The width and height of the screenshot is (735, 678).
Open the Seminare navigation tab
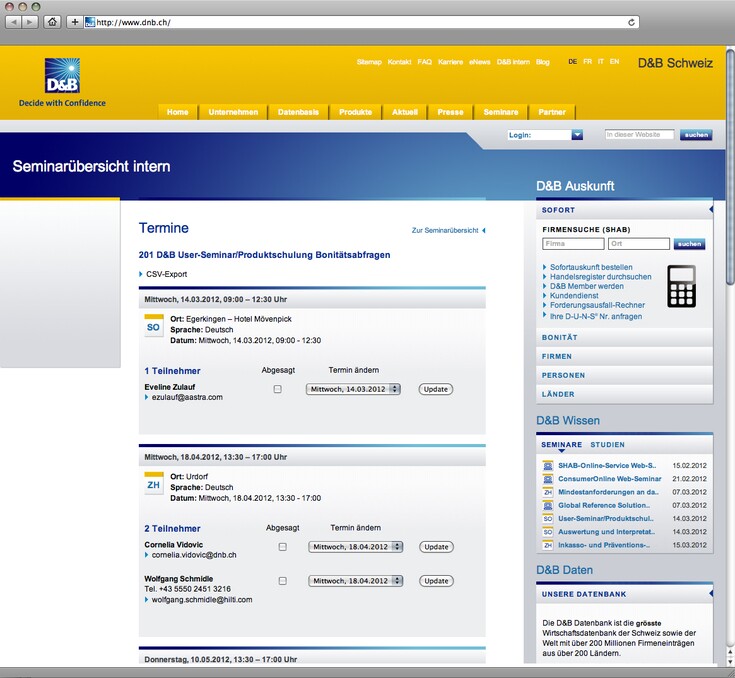tap(501, 112)
